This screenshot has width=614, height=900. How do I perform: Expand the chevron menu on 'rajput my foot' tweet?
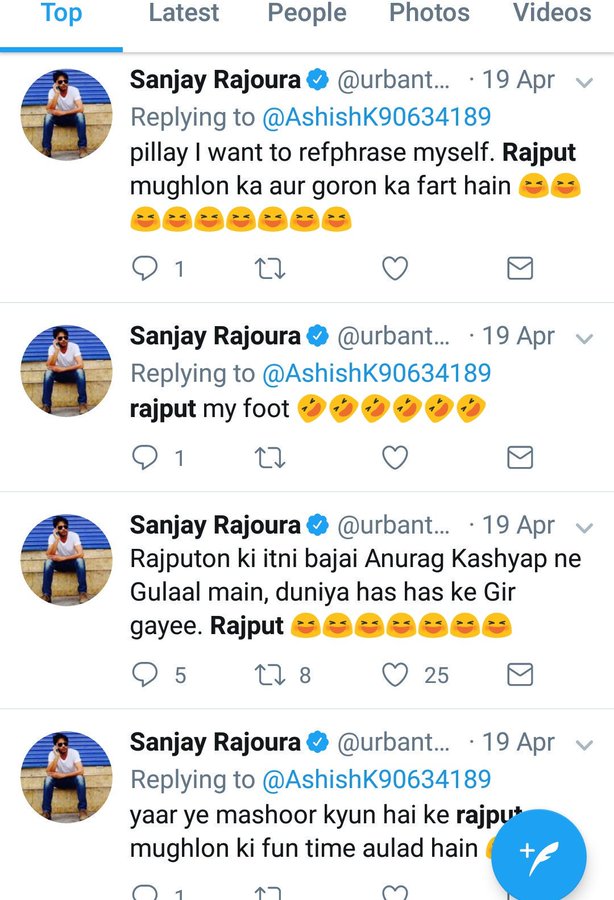coord(586,338)
